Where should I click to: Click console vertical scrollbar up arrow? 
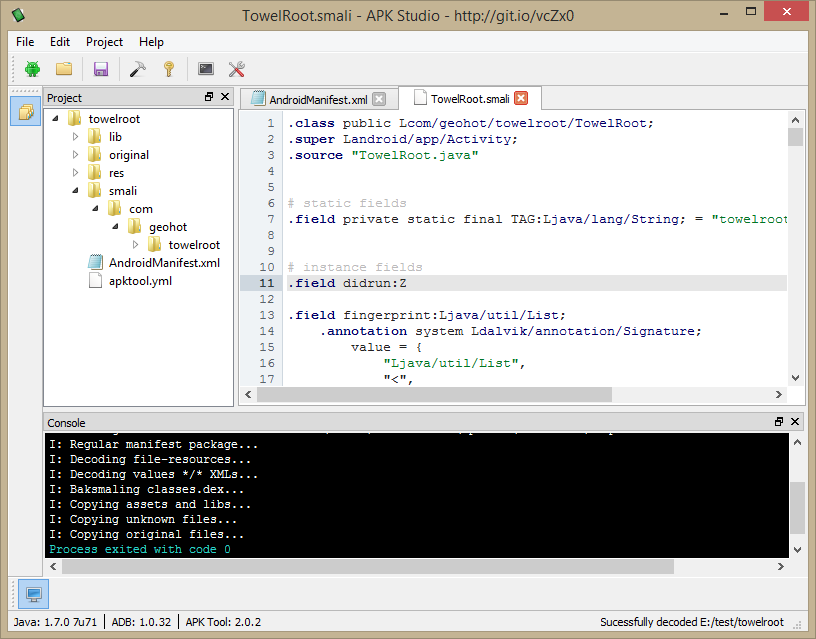click(x=797, y=442)
